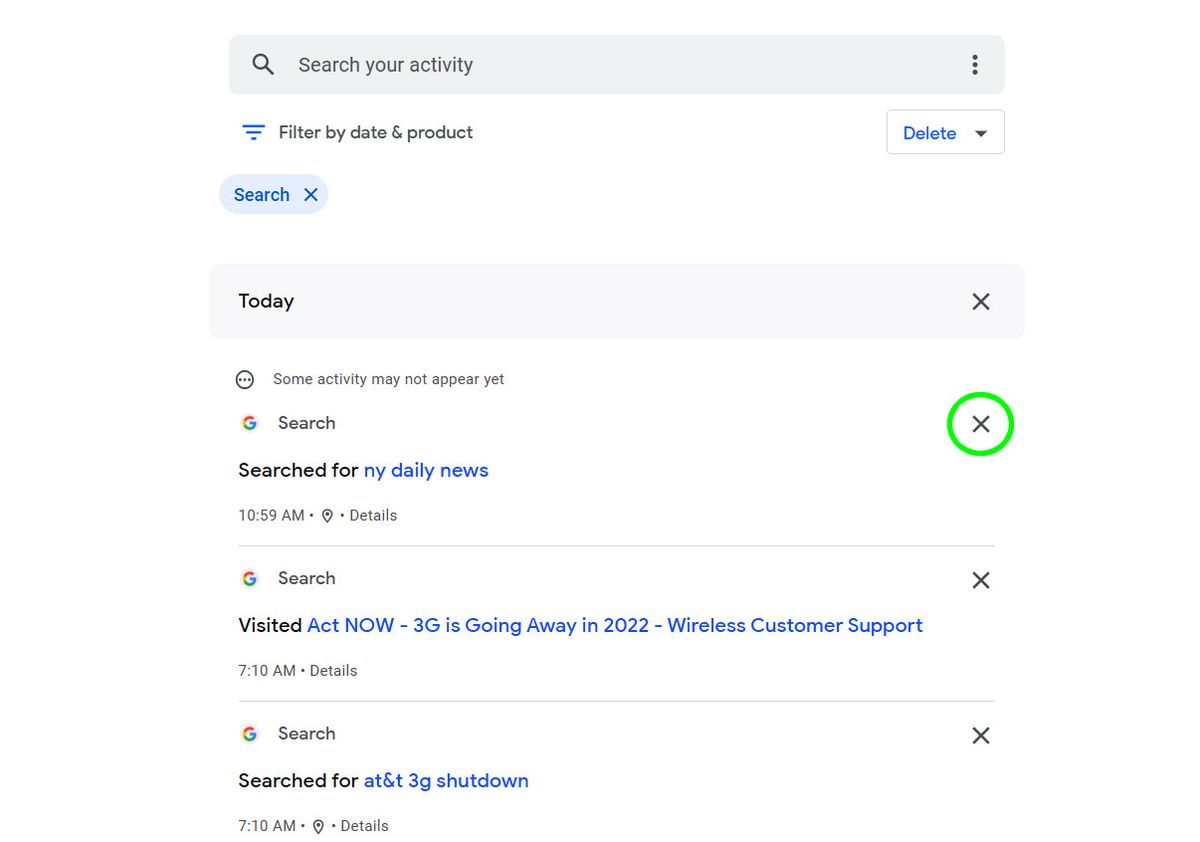Click Details on the 7:10 AM visited entry
Viewport: 1200px width, 842px height.
[x=332, y=670]
